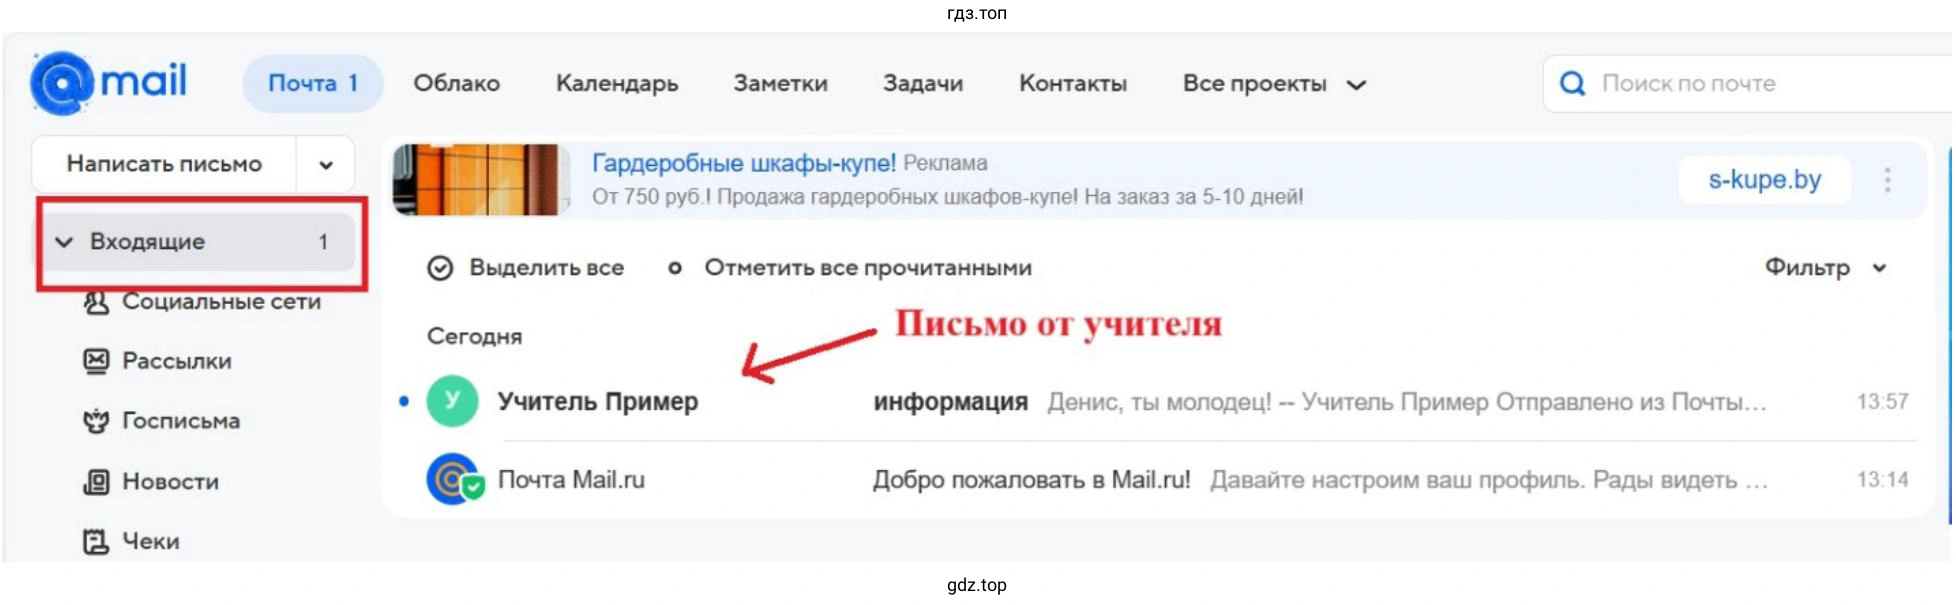Click the Социальные сети folder icon
Screen dimensions: 1956x605
(96, 302)
